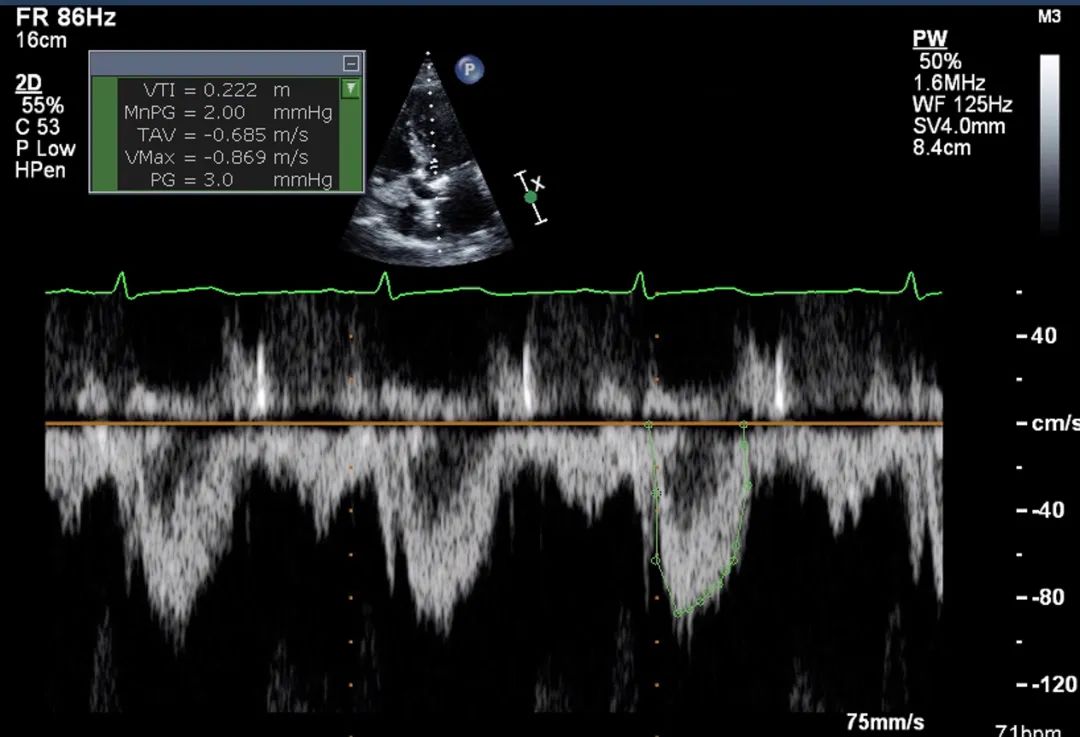The width and height of the screenshot is (1080, 737).
Task: Click the PW sample volume gate on sector
Action: pyautogui.click(x=434, y=165)
